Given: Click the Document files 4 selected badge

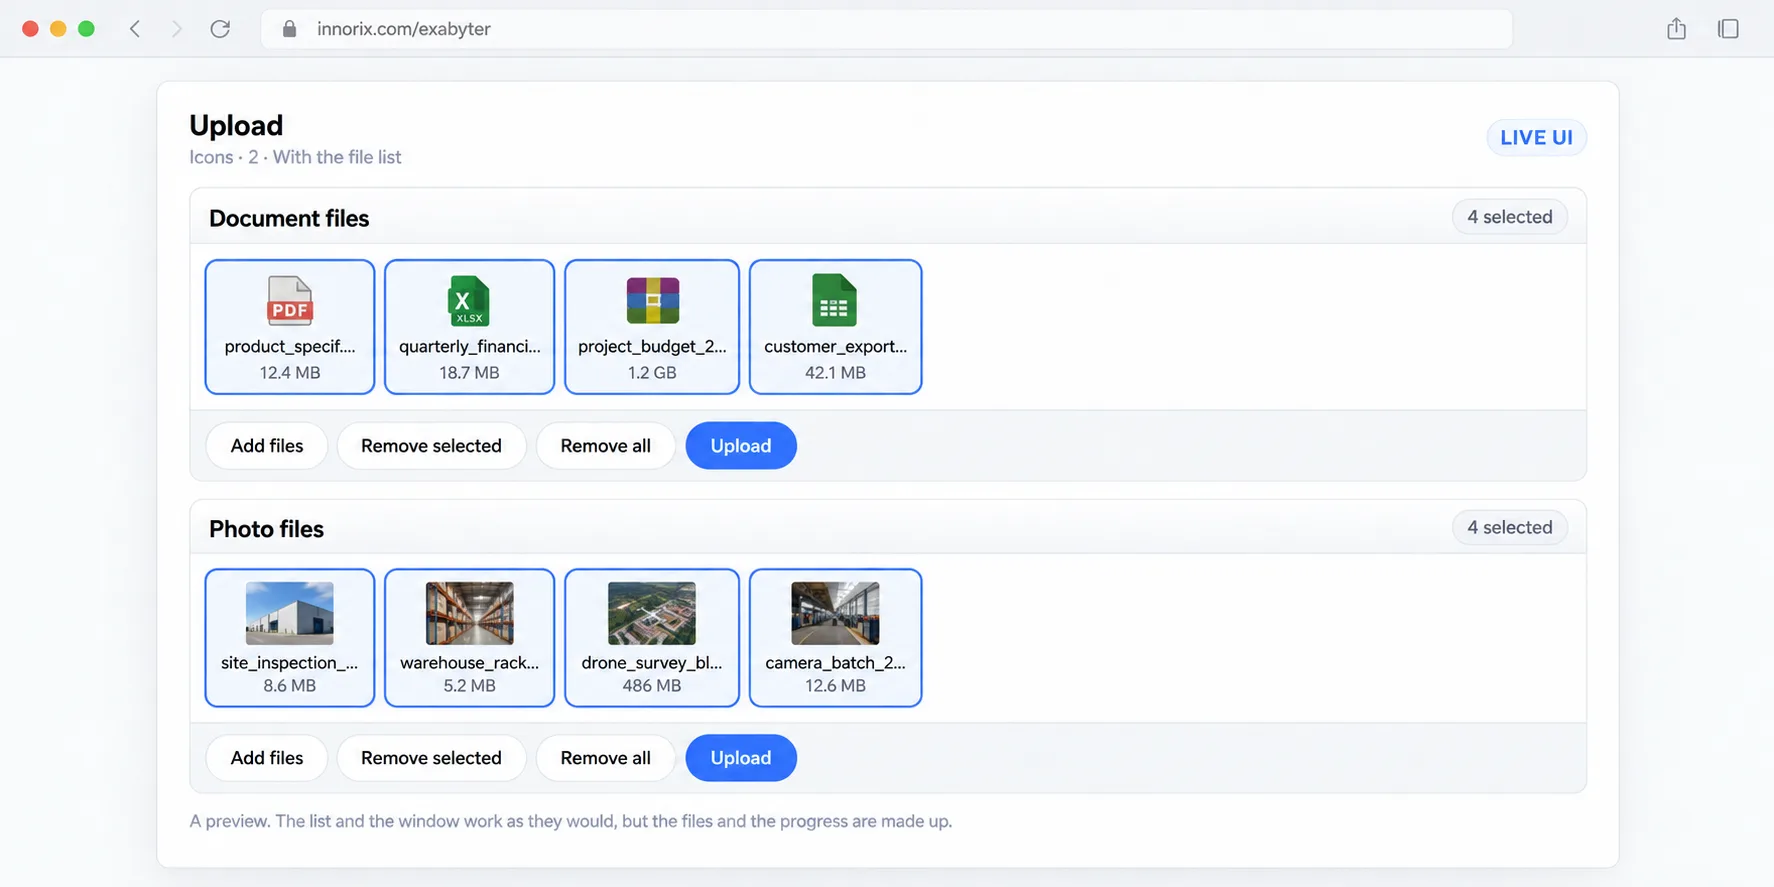Looking at the screenshot, I should (x=1510, y=217).
